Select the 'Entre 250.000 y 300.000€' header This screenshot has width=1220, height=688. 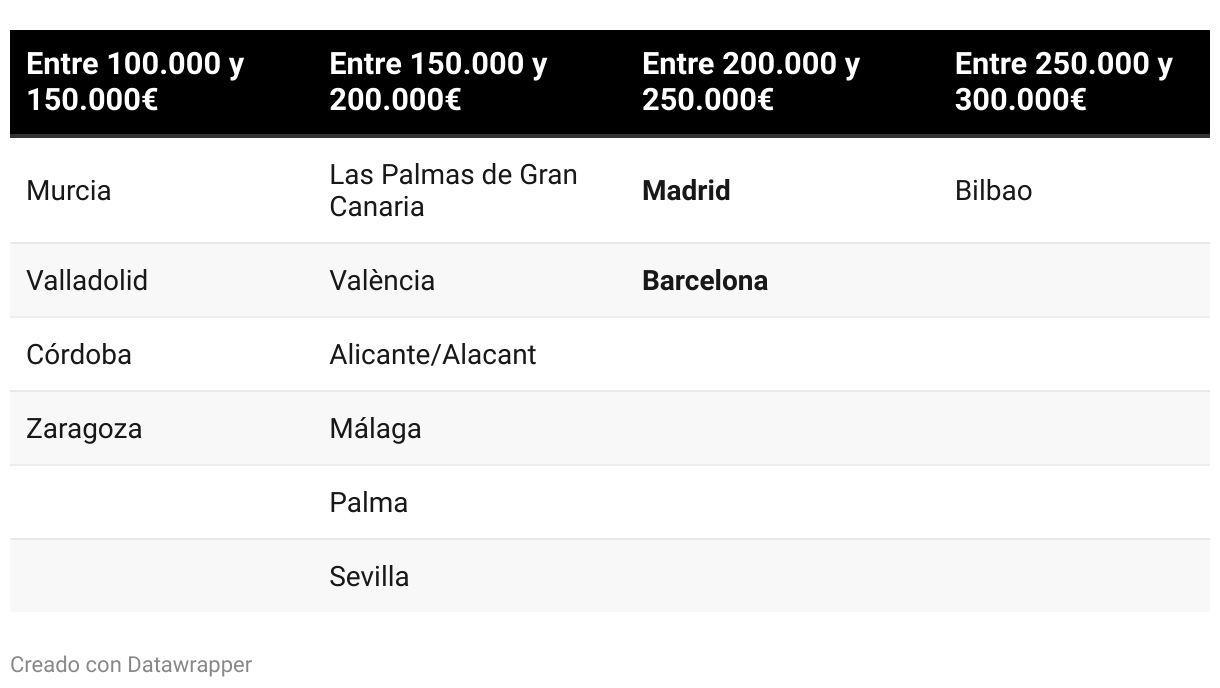click(1064, 82)
